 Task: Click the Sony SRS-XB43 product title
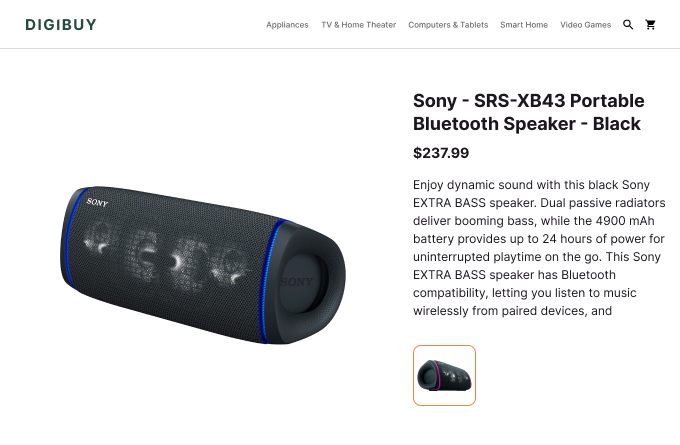(528, 112)
